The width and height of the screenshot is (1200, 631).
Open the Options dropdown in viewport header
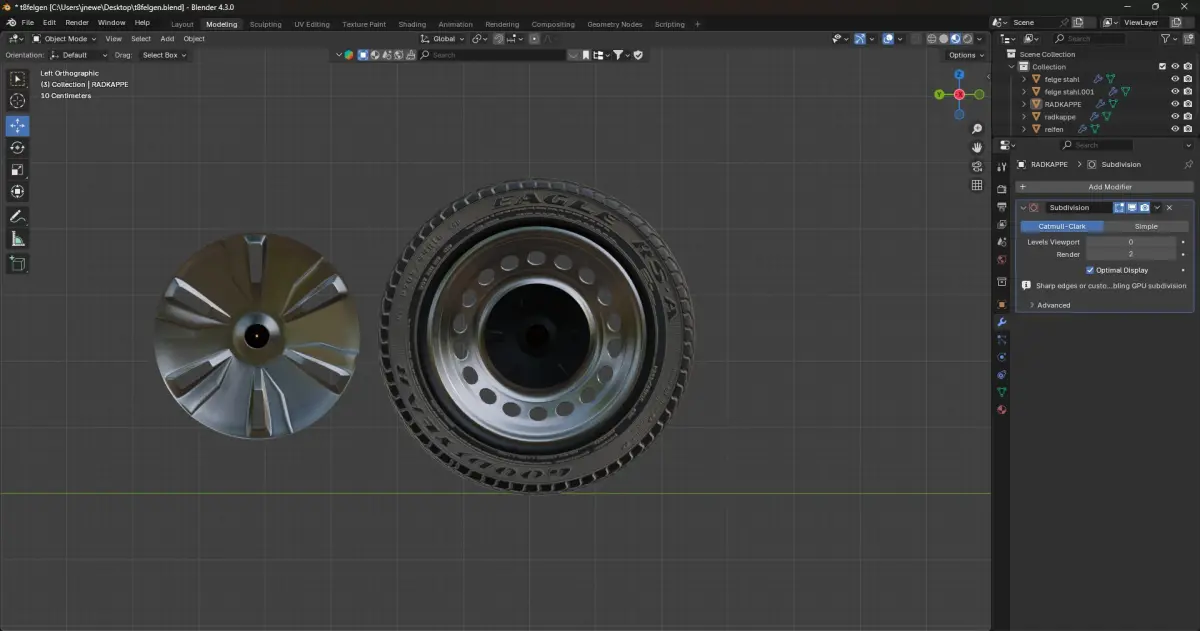click(x=965, y=55)
